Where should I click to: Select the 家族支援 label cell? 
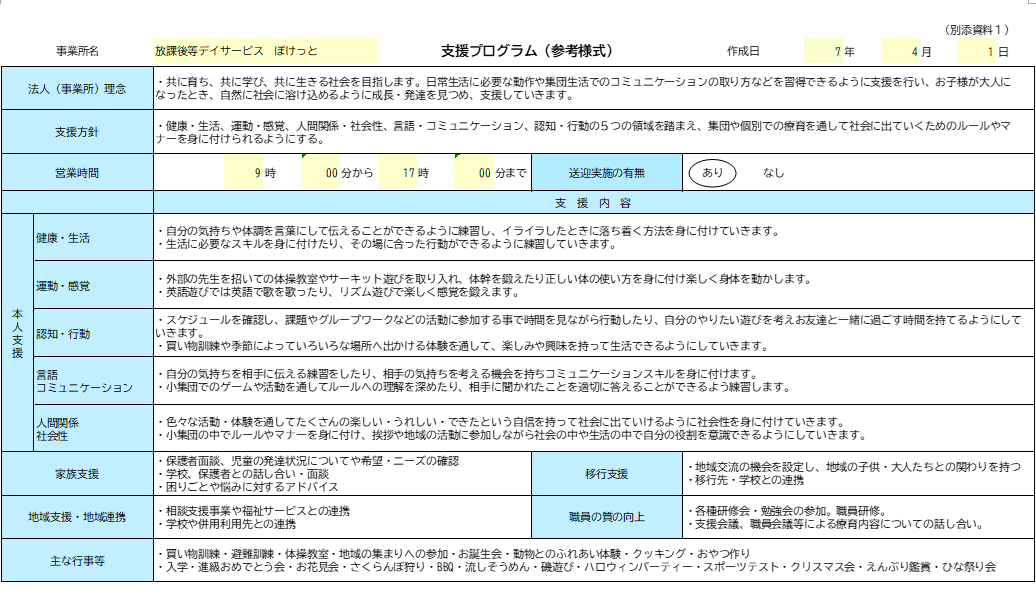point(77,474)
